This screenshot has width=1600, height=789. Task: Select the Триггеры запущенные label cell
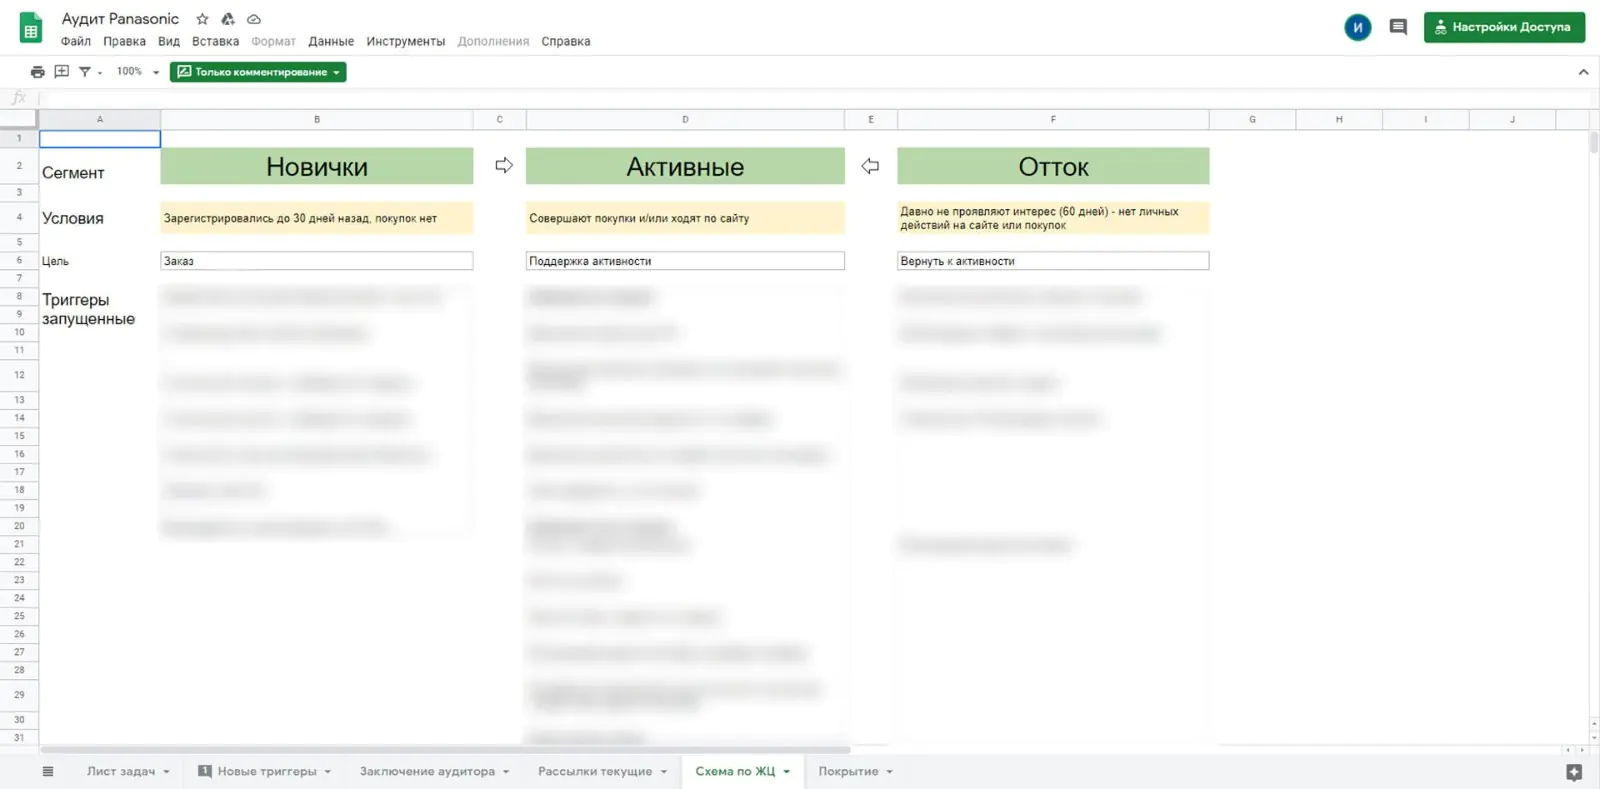pos(99,309)
